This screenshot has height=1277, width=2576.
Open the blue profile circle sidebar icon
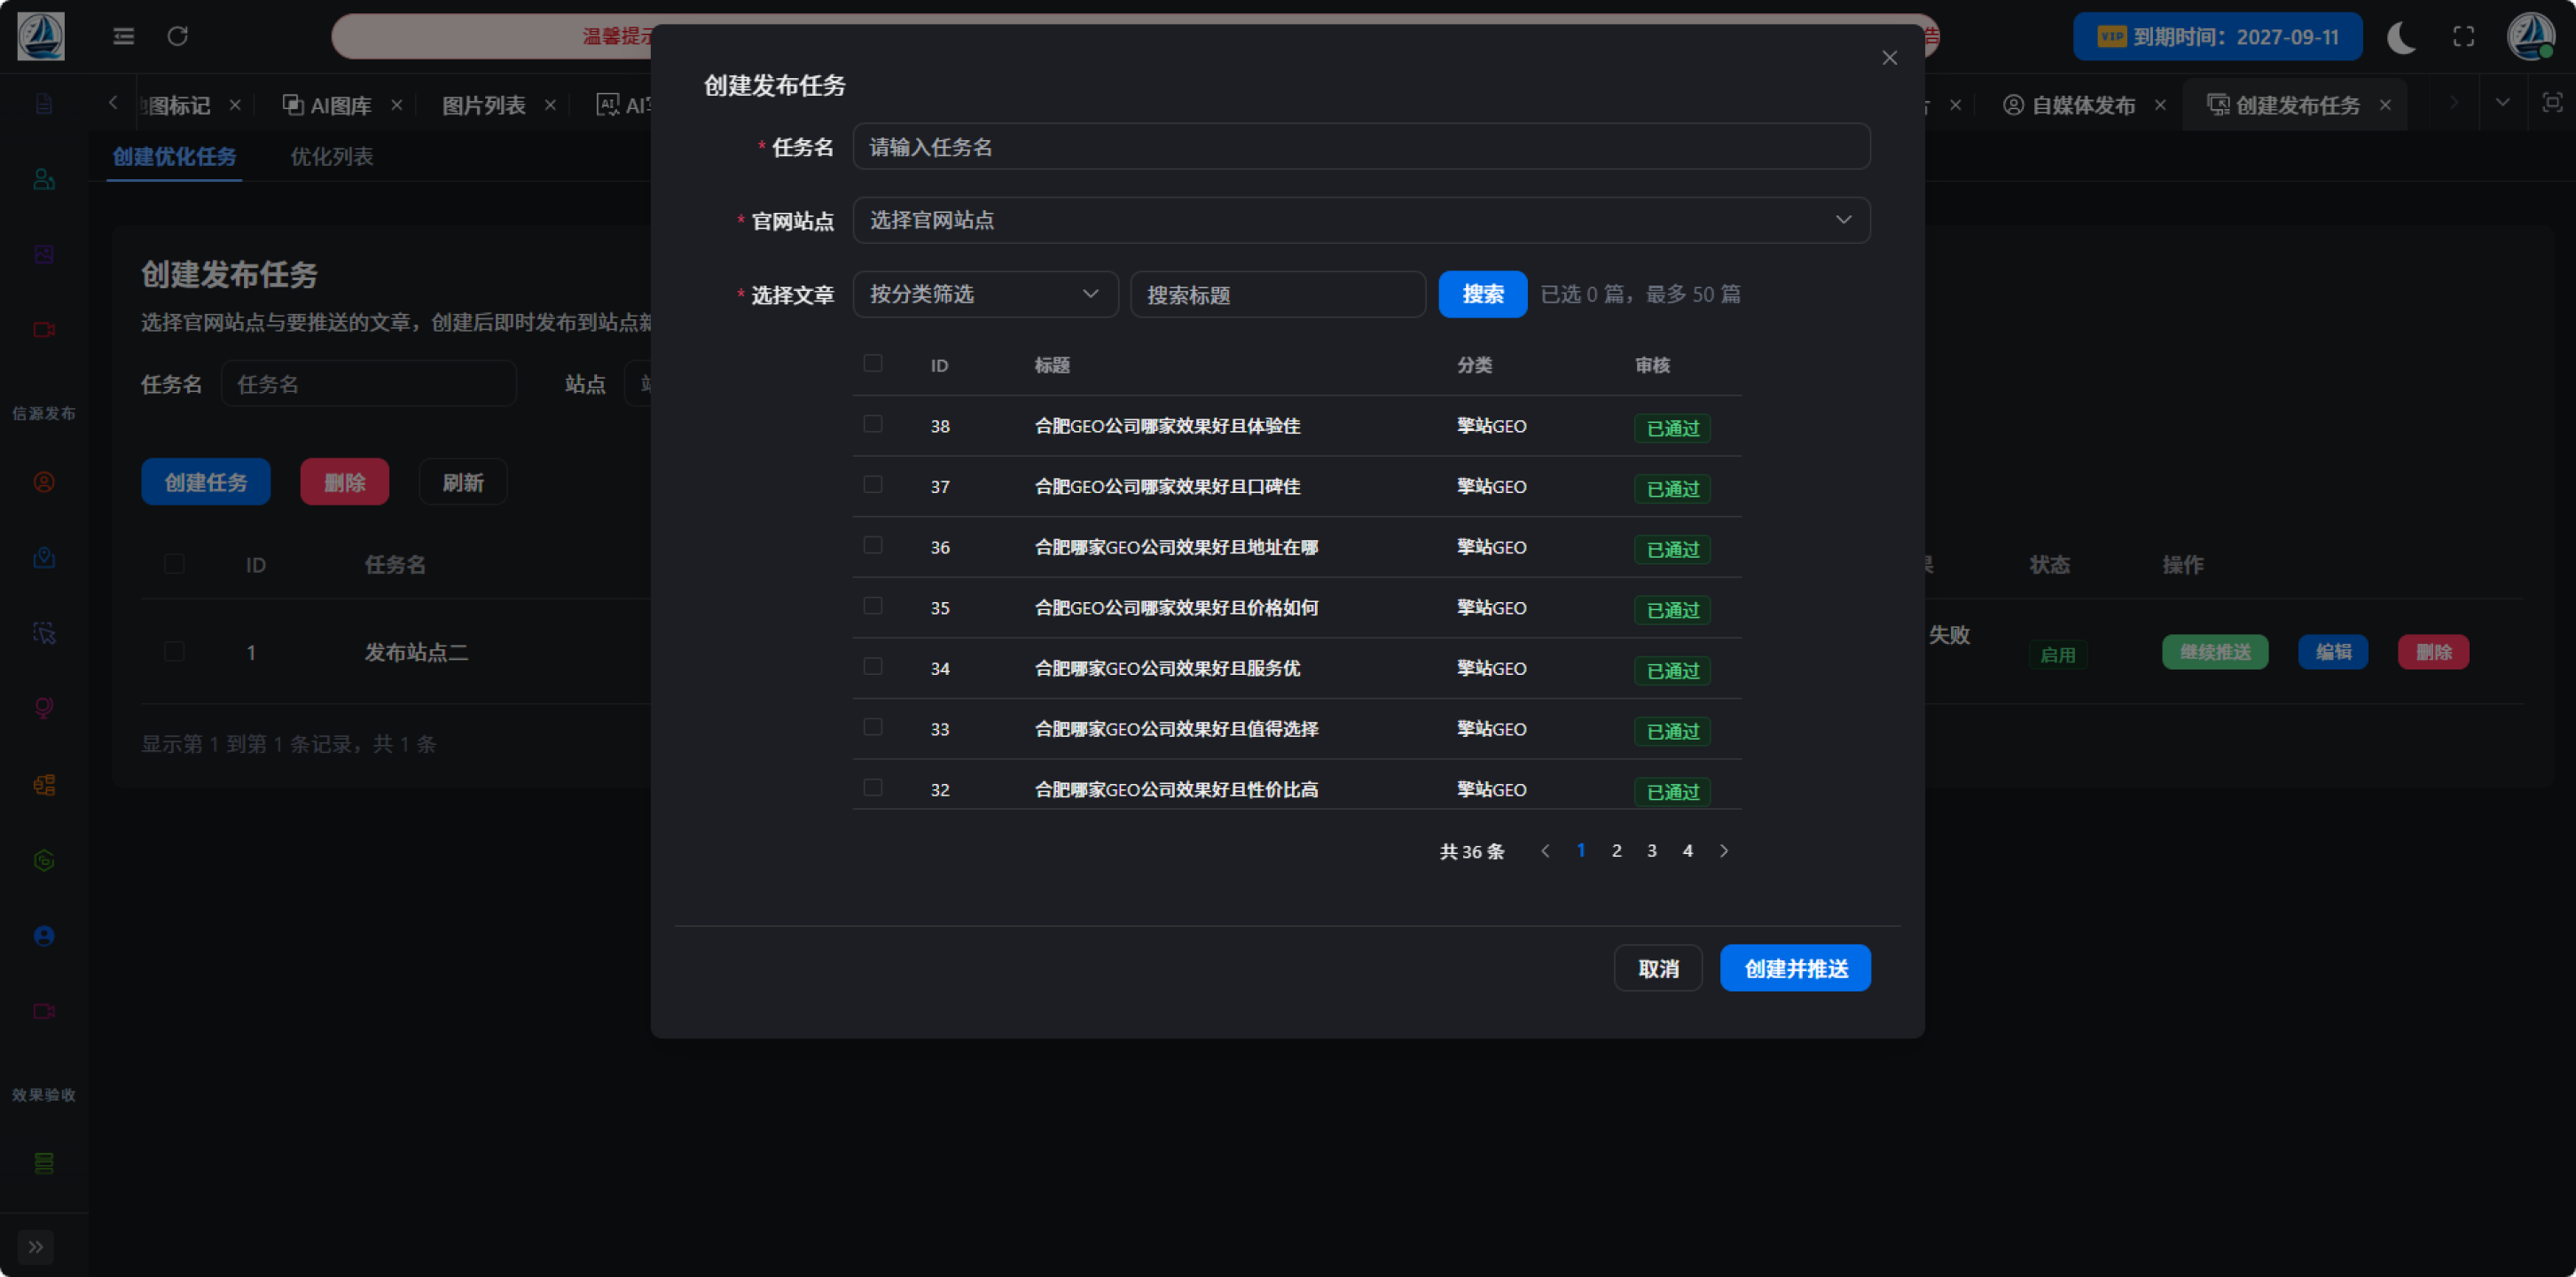click(x=44, y=936)
